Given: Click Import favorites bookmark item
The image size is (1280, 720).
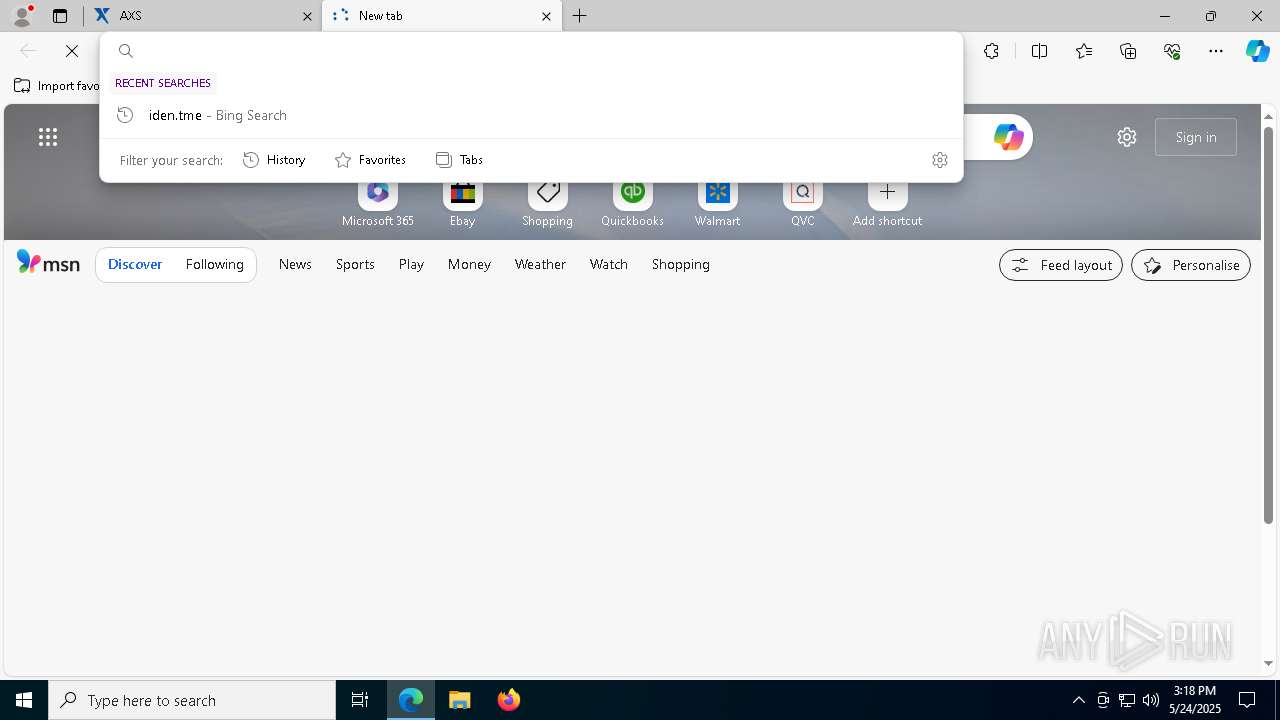Looking at the screenshot, I should pos(57,86).
